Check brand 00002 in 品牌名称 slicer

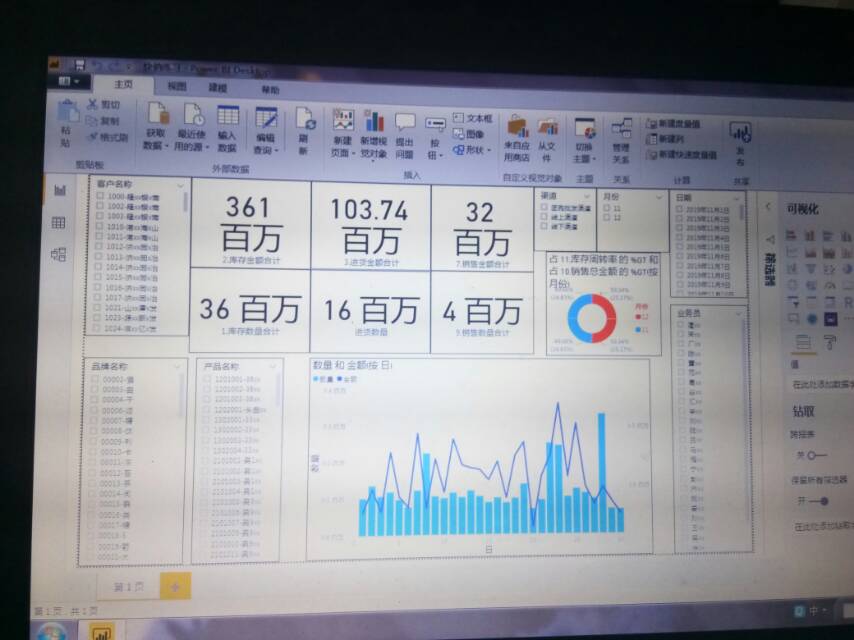(95, 379)
